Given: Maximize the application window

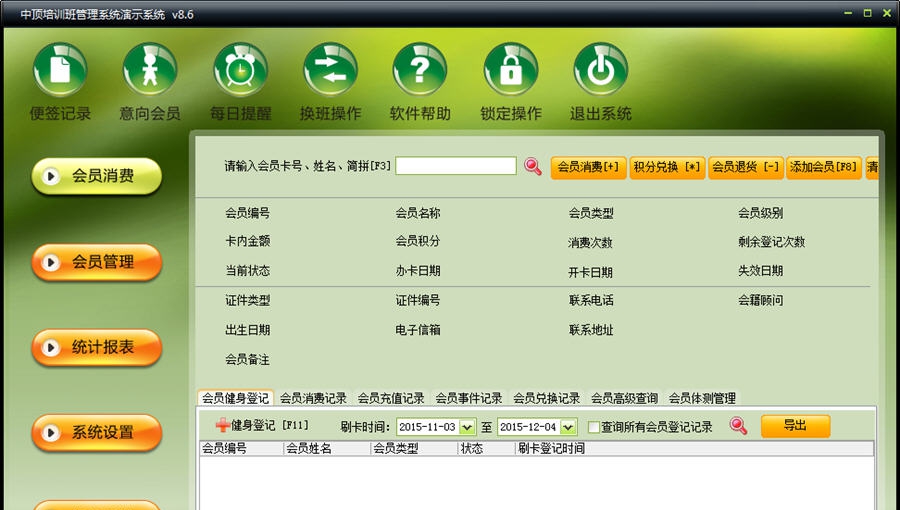Looking at the screenshot, I should (x=868, y=13).
